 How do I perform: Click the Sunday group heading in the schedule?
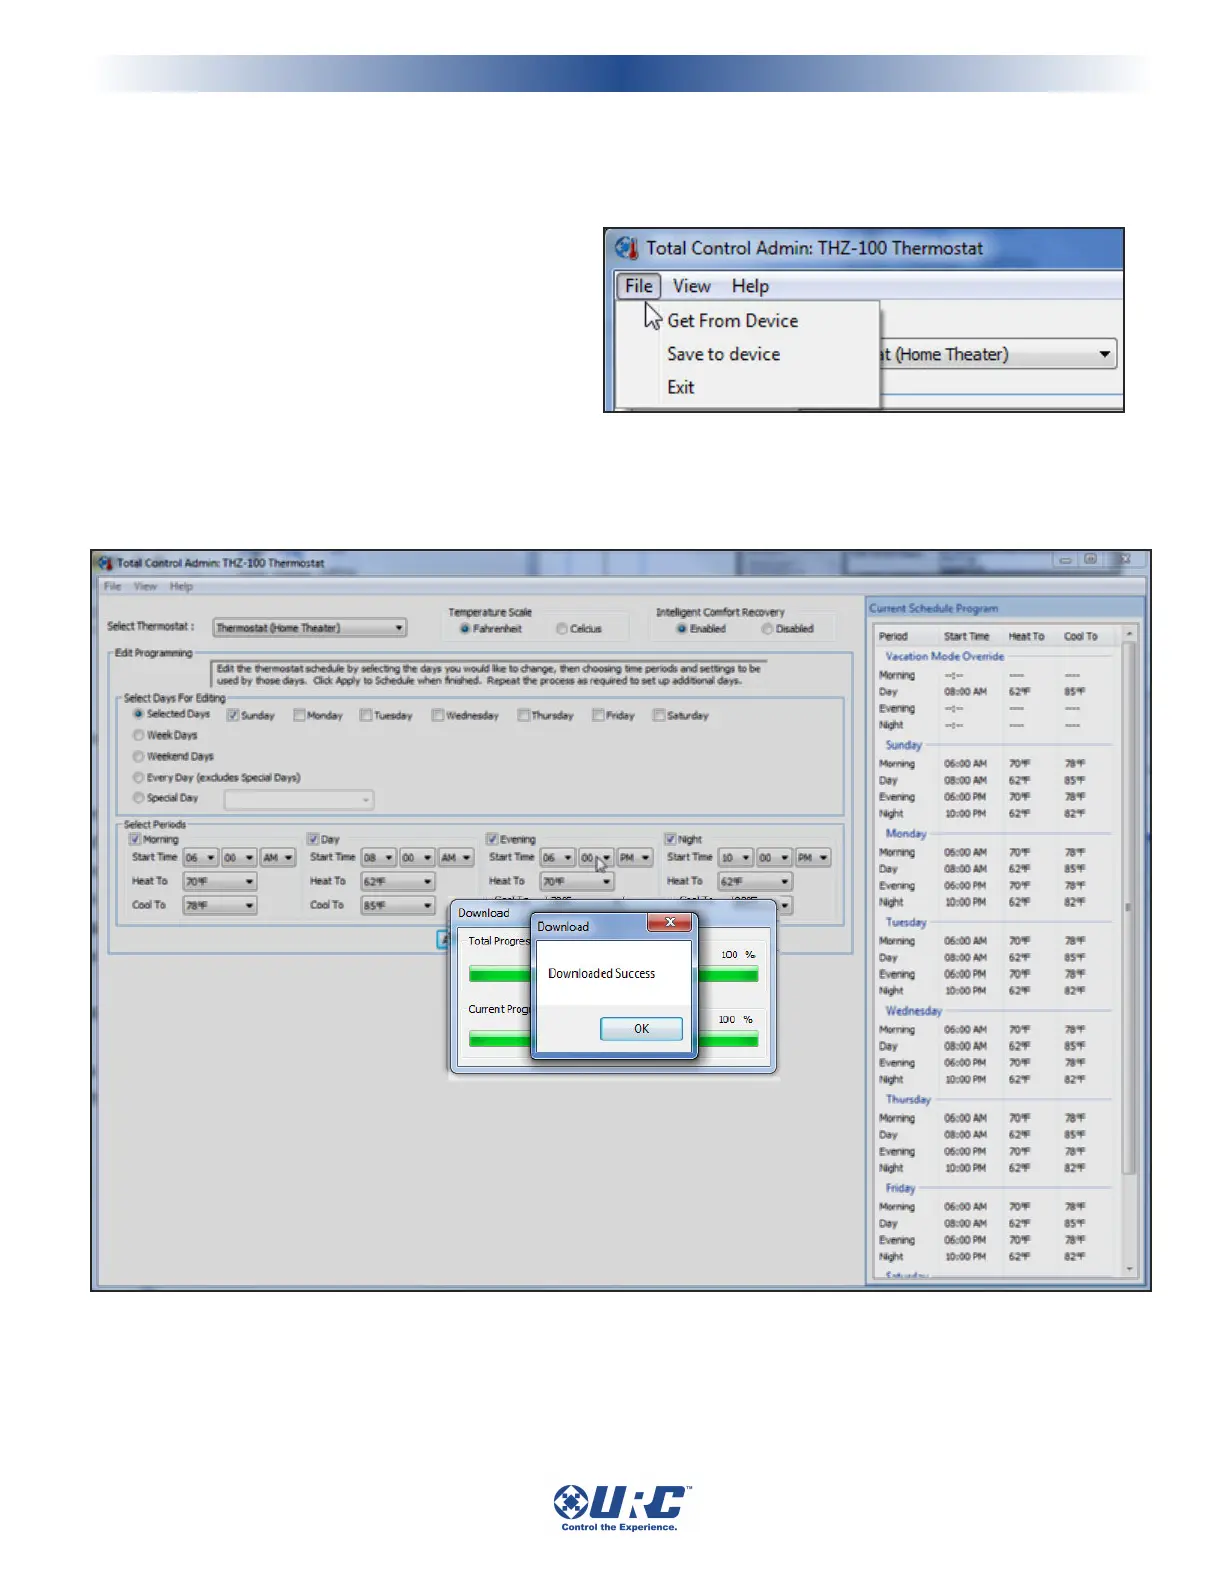pyautogui.click(x=903, y=745)
